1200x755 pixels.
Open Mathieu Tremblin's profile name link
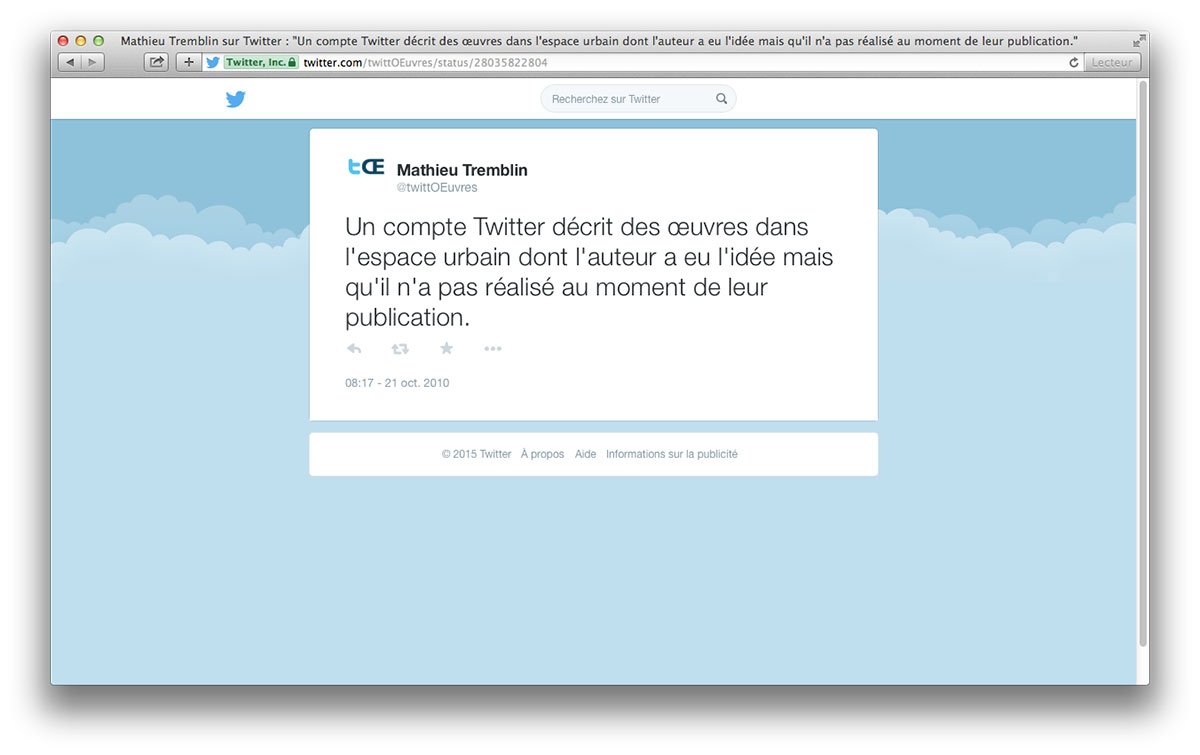pyautogui.click(x=462, y=170)
